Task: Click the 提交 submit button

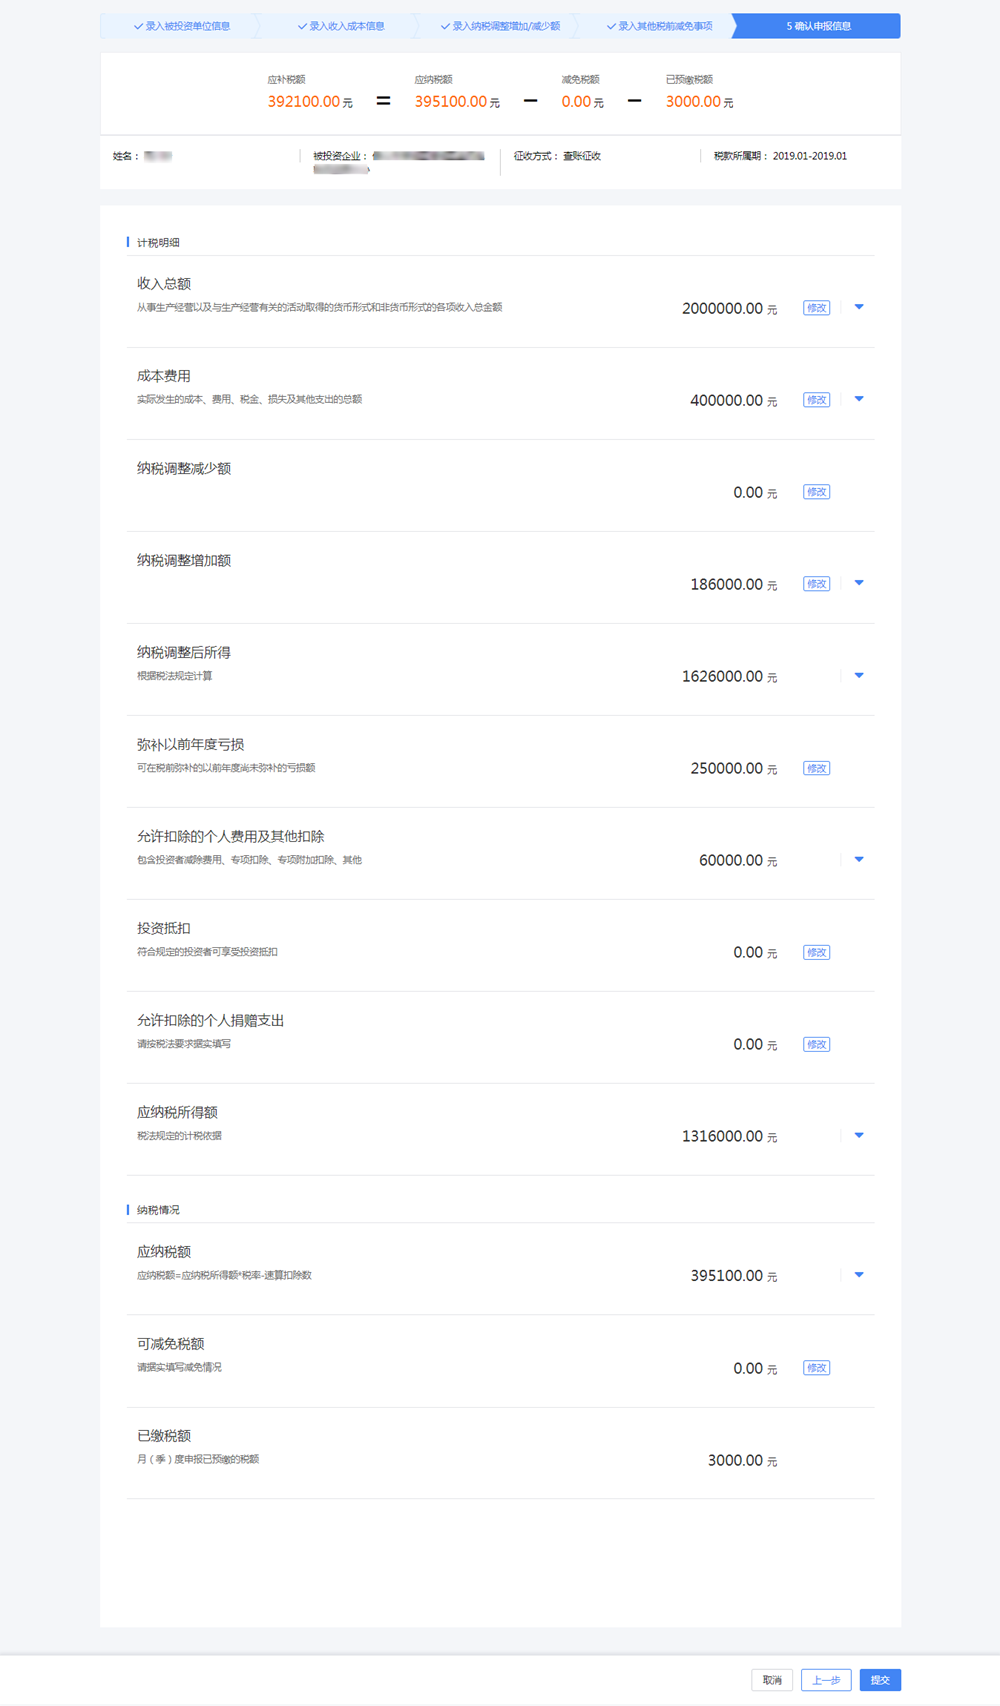Action: pyautogui.click(x=880, y=1680)
